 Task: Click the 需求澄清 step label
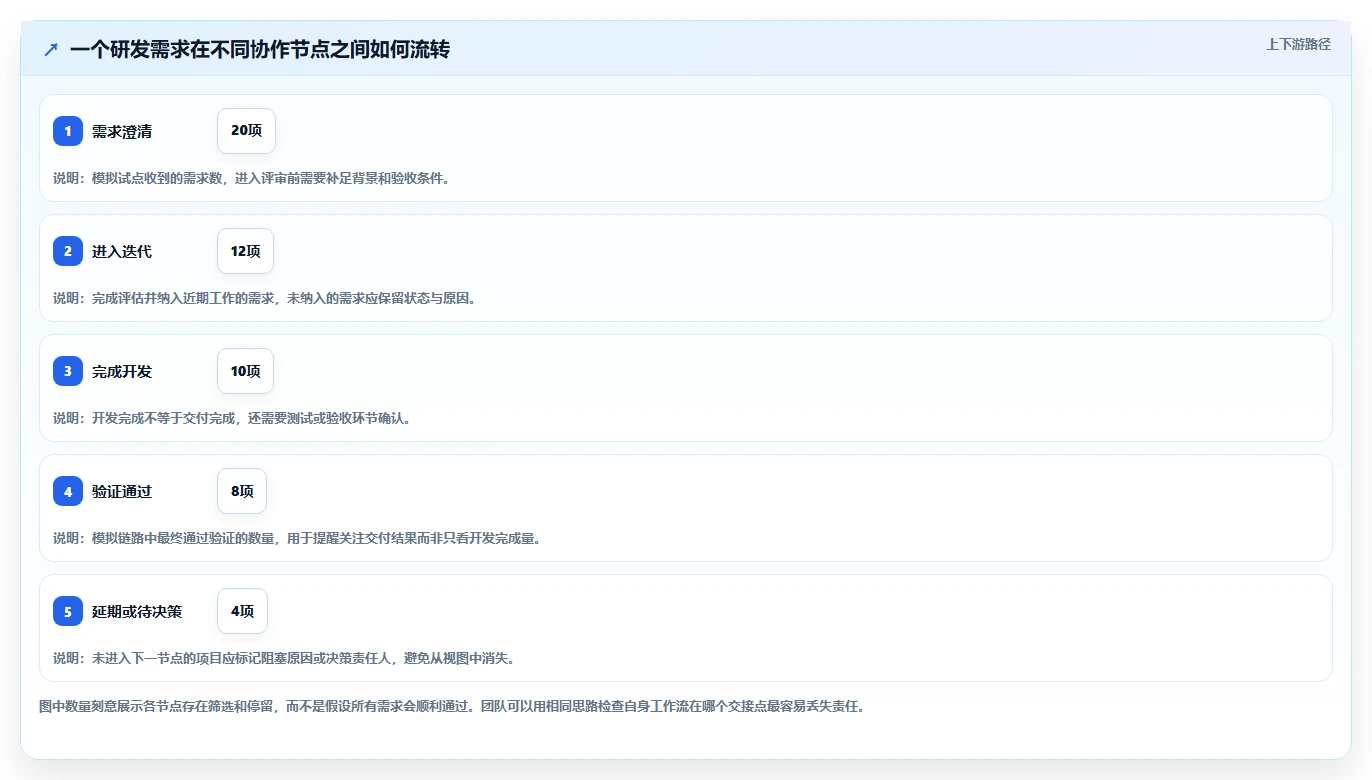[x=122, y=131]
